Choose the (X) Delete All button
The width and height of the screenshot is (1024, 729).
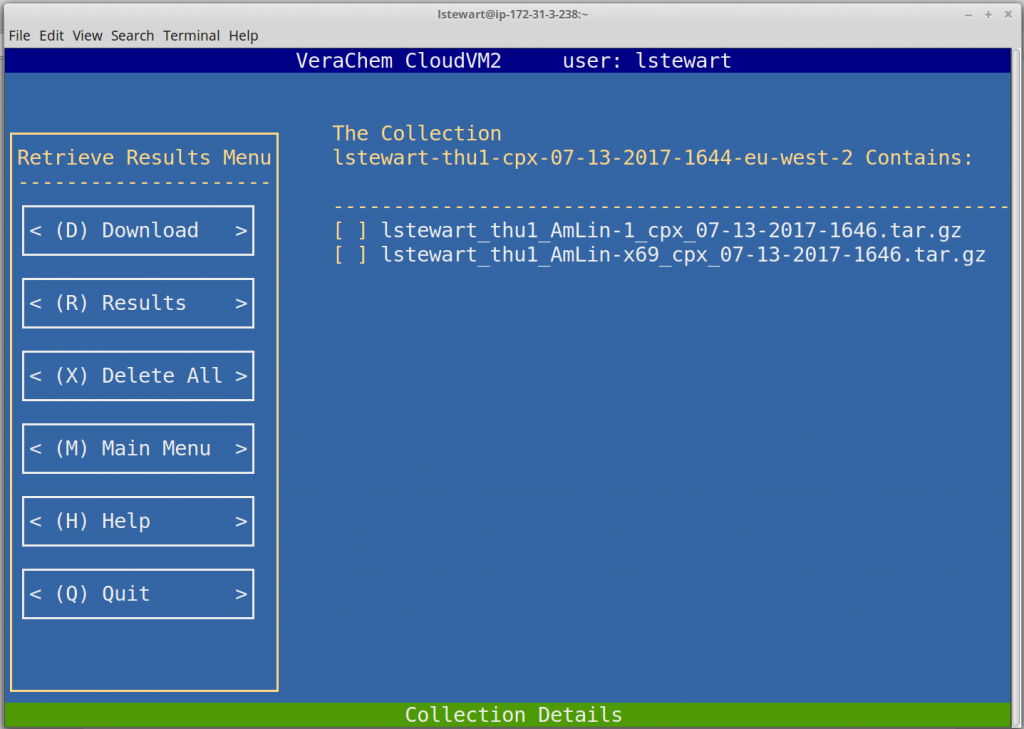coord(138,376)
